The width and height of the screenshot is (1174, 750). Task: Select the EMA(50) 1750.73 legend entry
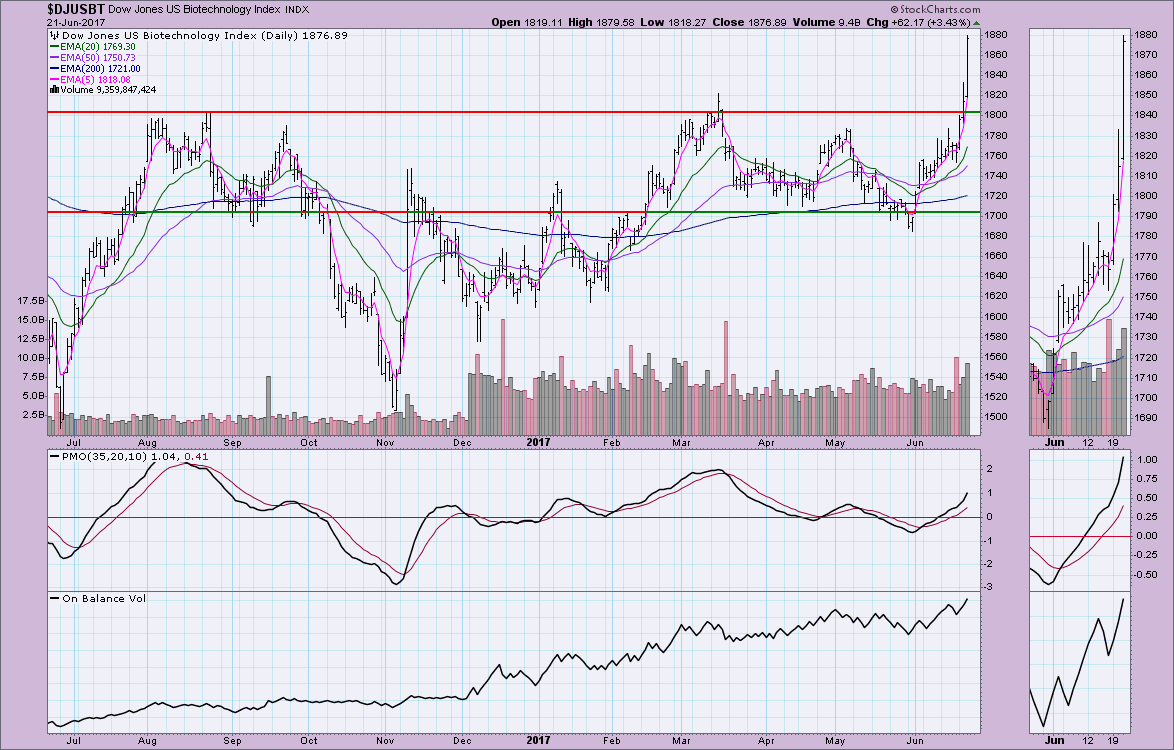(97, 58)
